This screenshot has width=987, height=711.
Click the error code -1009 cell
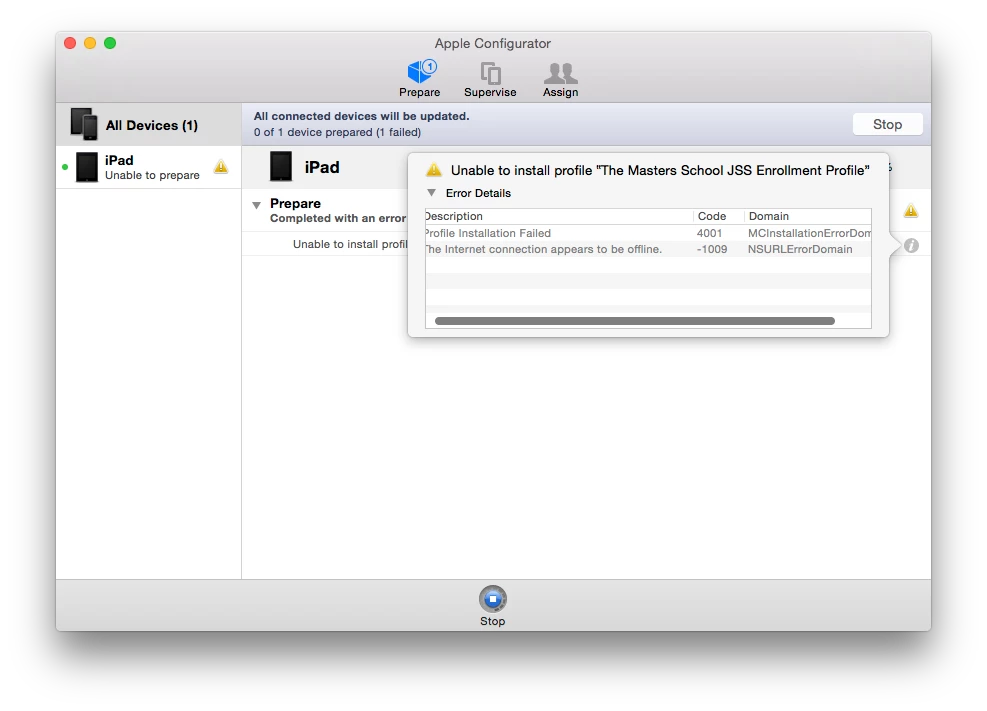point(711,249)
